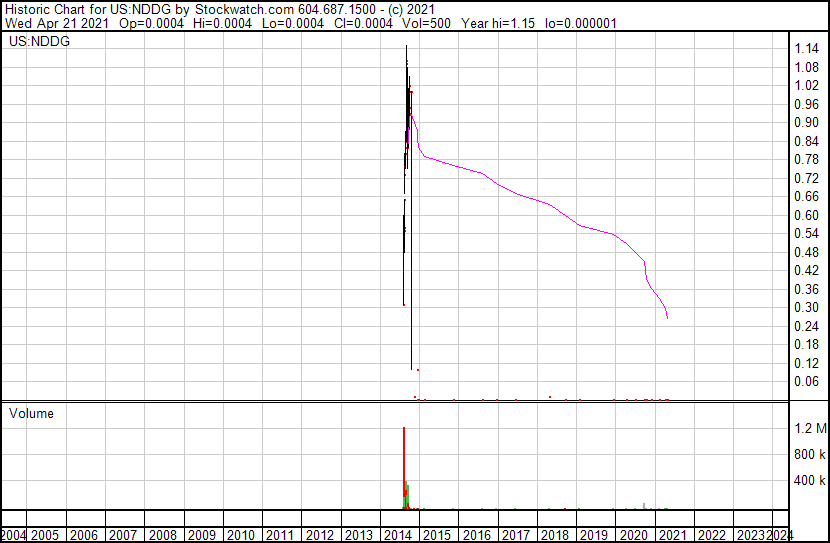
Task: Click the 0.12 price axis label
Action: [x=807, y=363]
